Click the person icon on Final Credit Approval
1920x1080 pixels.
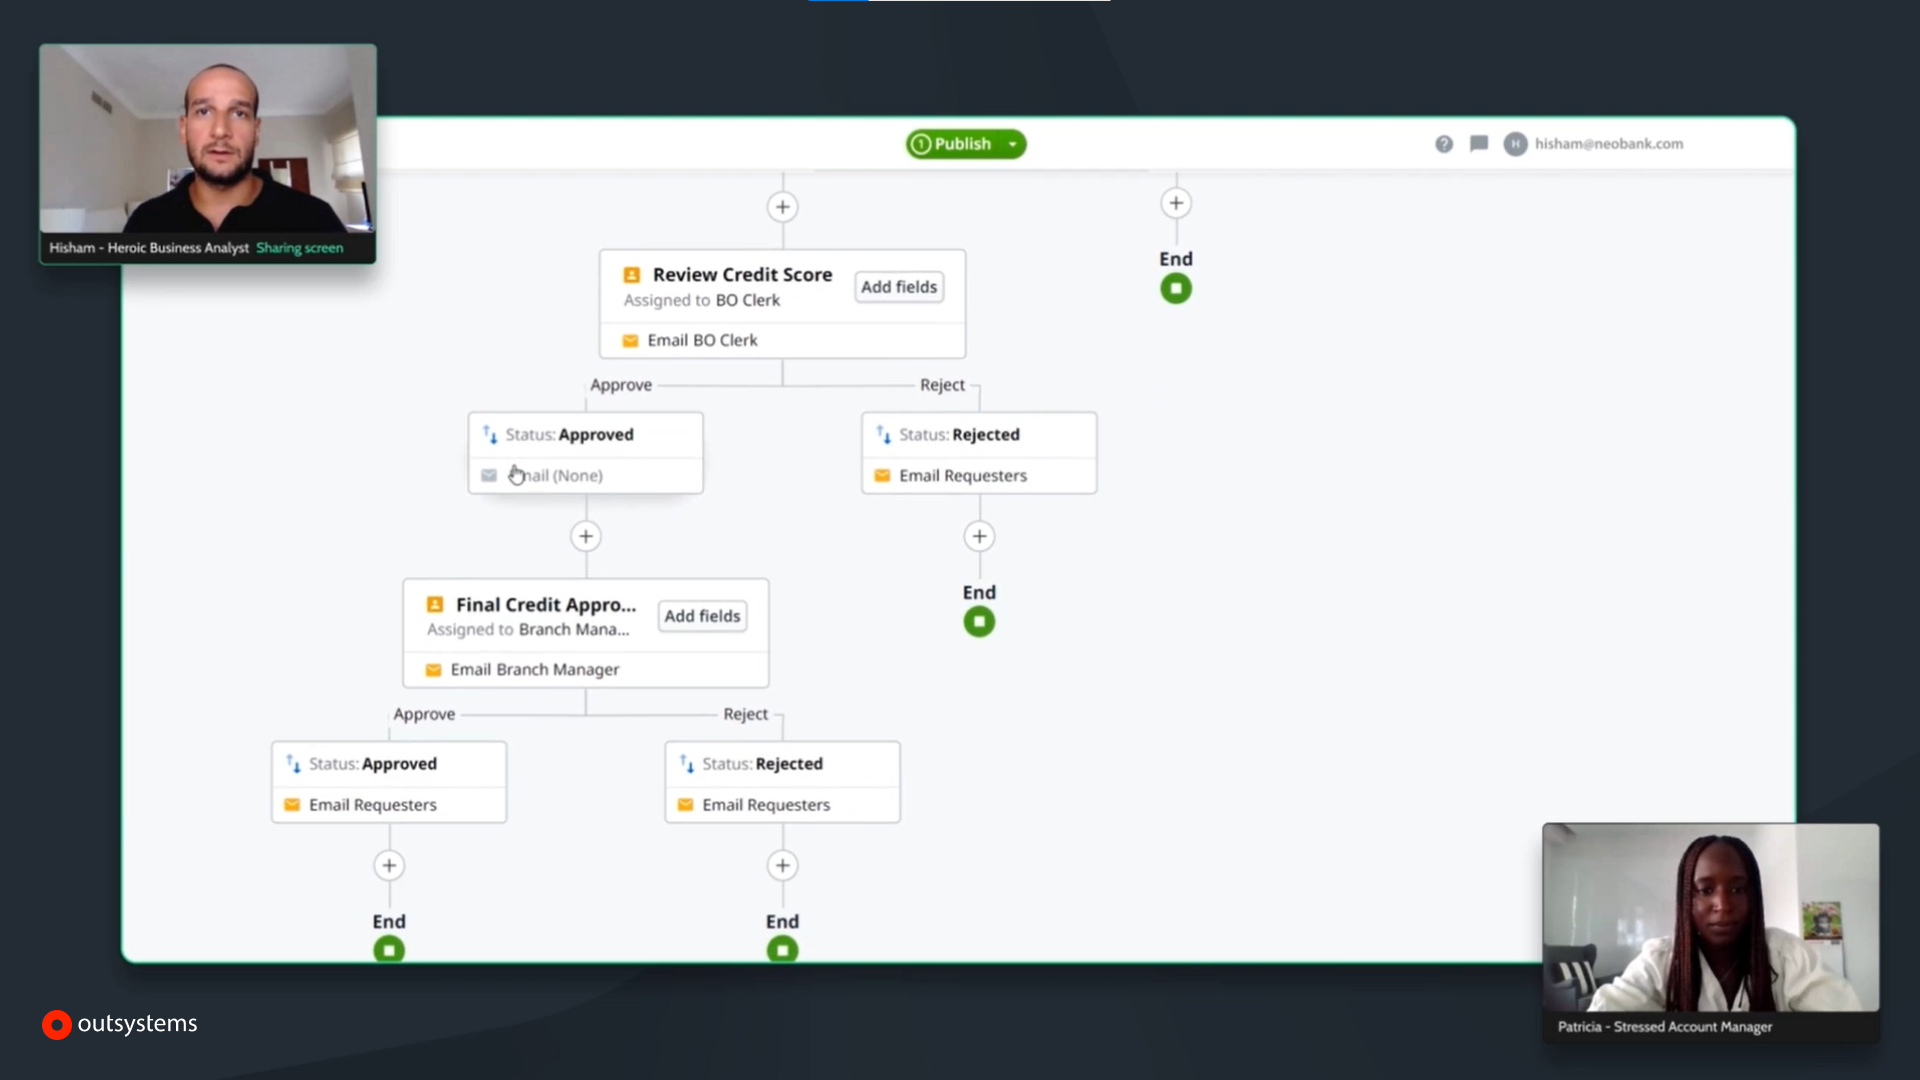click(x=435, y=604)
